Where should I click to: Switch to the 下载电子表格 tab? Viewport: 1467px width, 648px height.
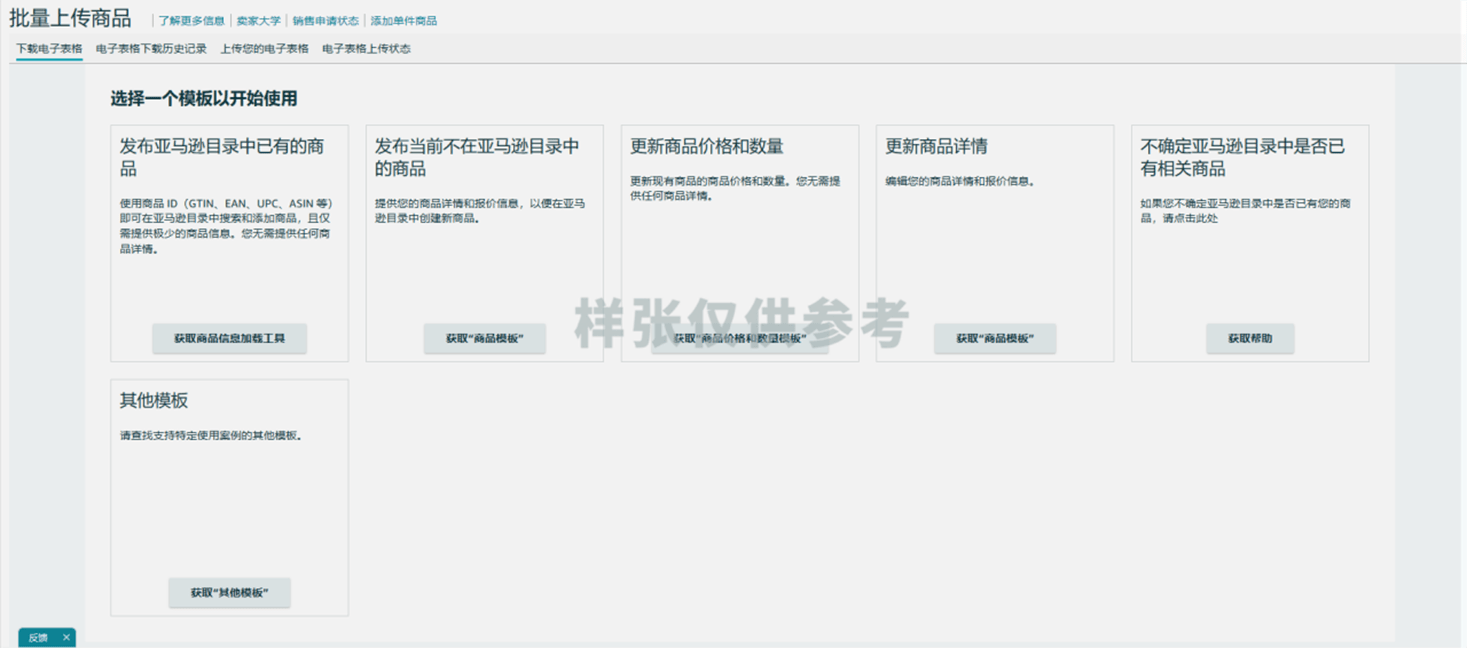pos(49,48)
